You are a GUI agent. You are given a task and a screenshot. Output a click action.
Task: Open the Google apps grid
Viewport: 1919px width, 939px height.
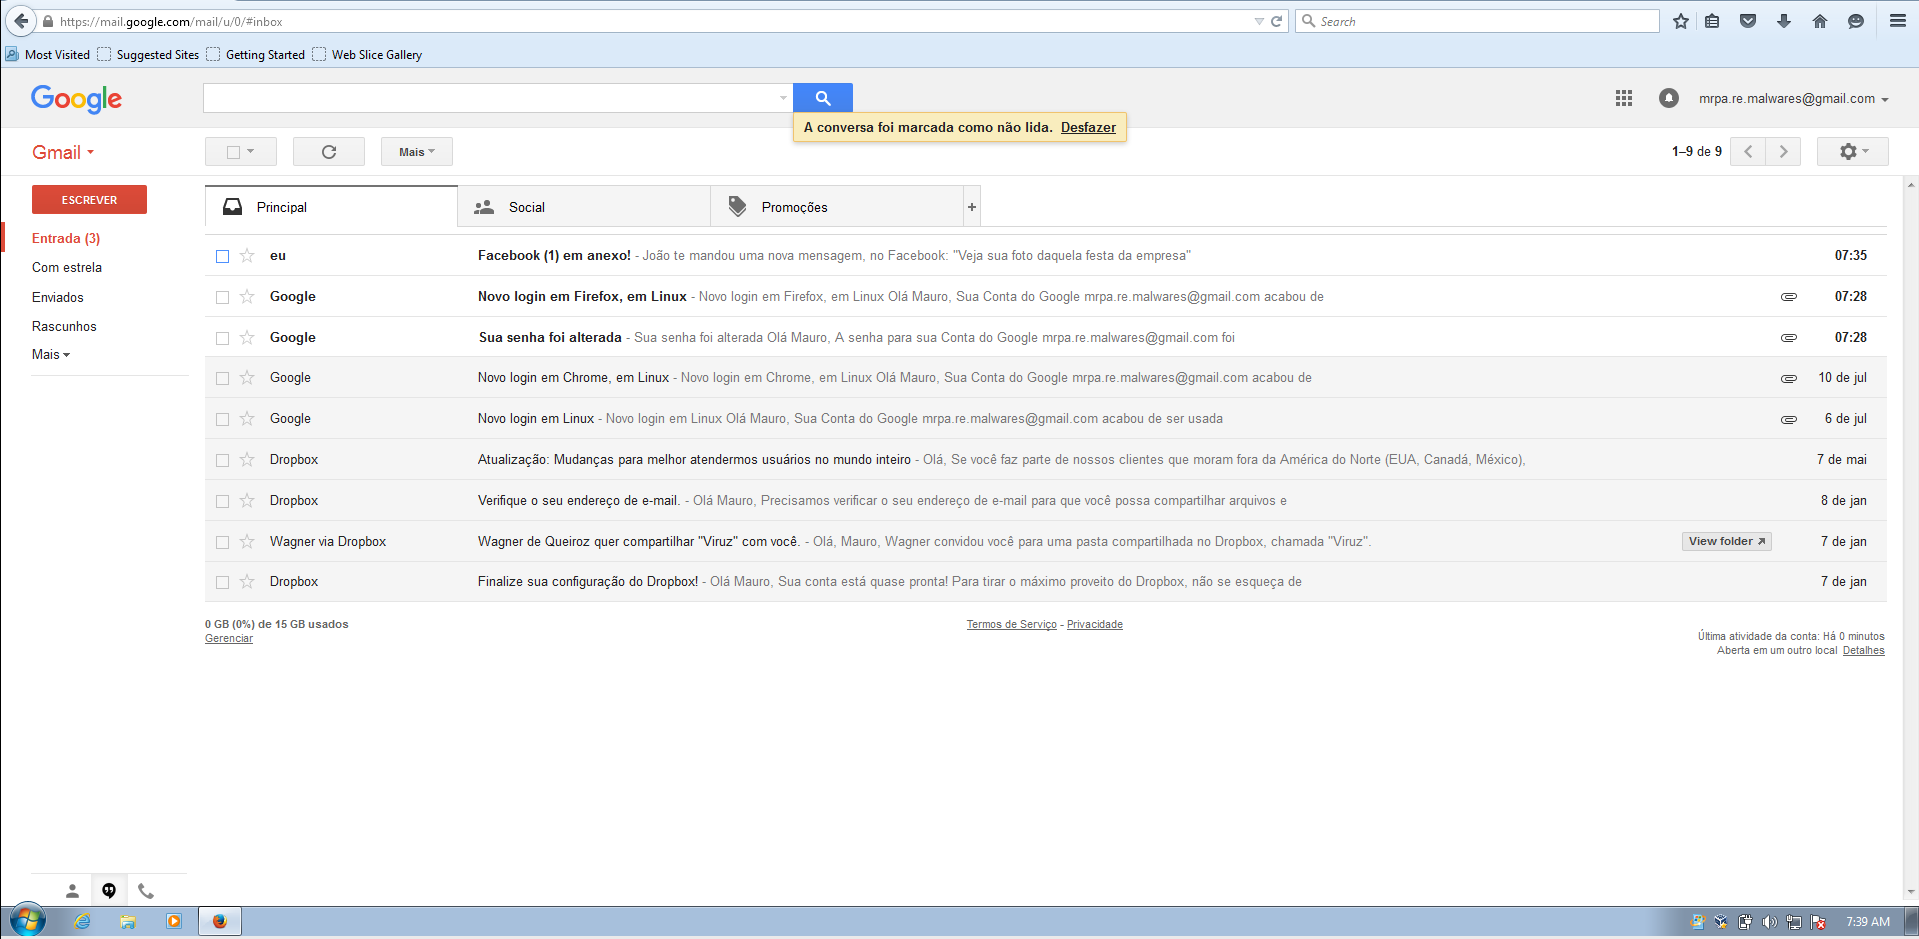tap(1623, 98)
